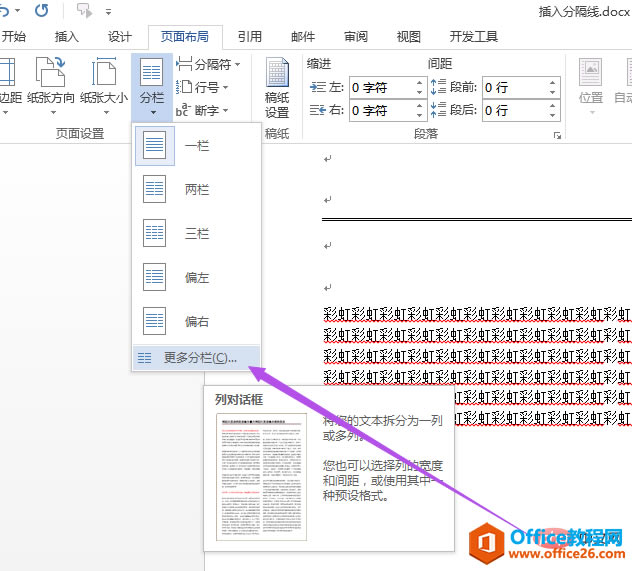The image size is (632, 571).
Task: Choose 更多分栏(C)... menu entry
Action: pyautogui.click(x=196, y=357)
